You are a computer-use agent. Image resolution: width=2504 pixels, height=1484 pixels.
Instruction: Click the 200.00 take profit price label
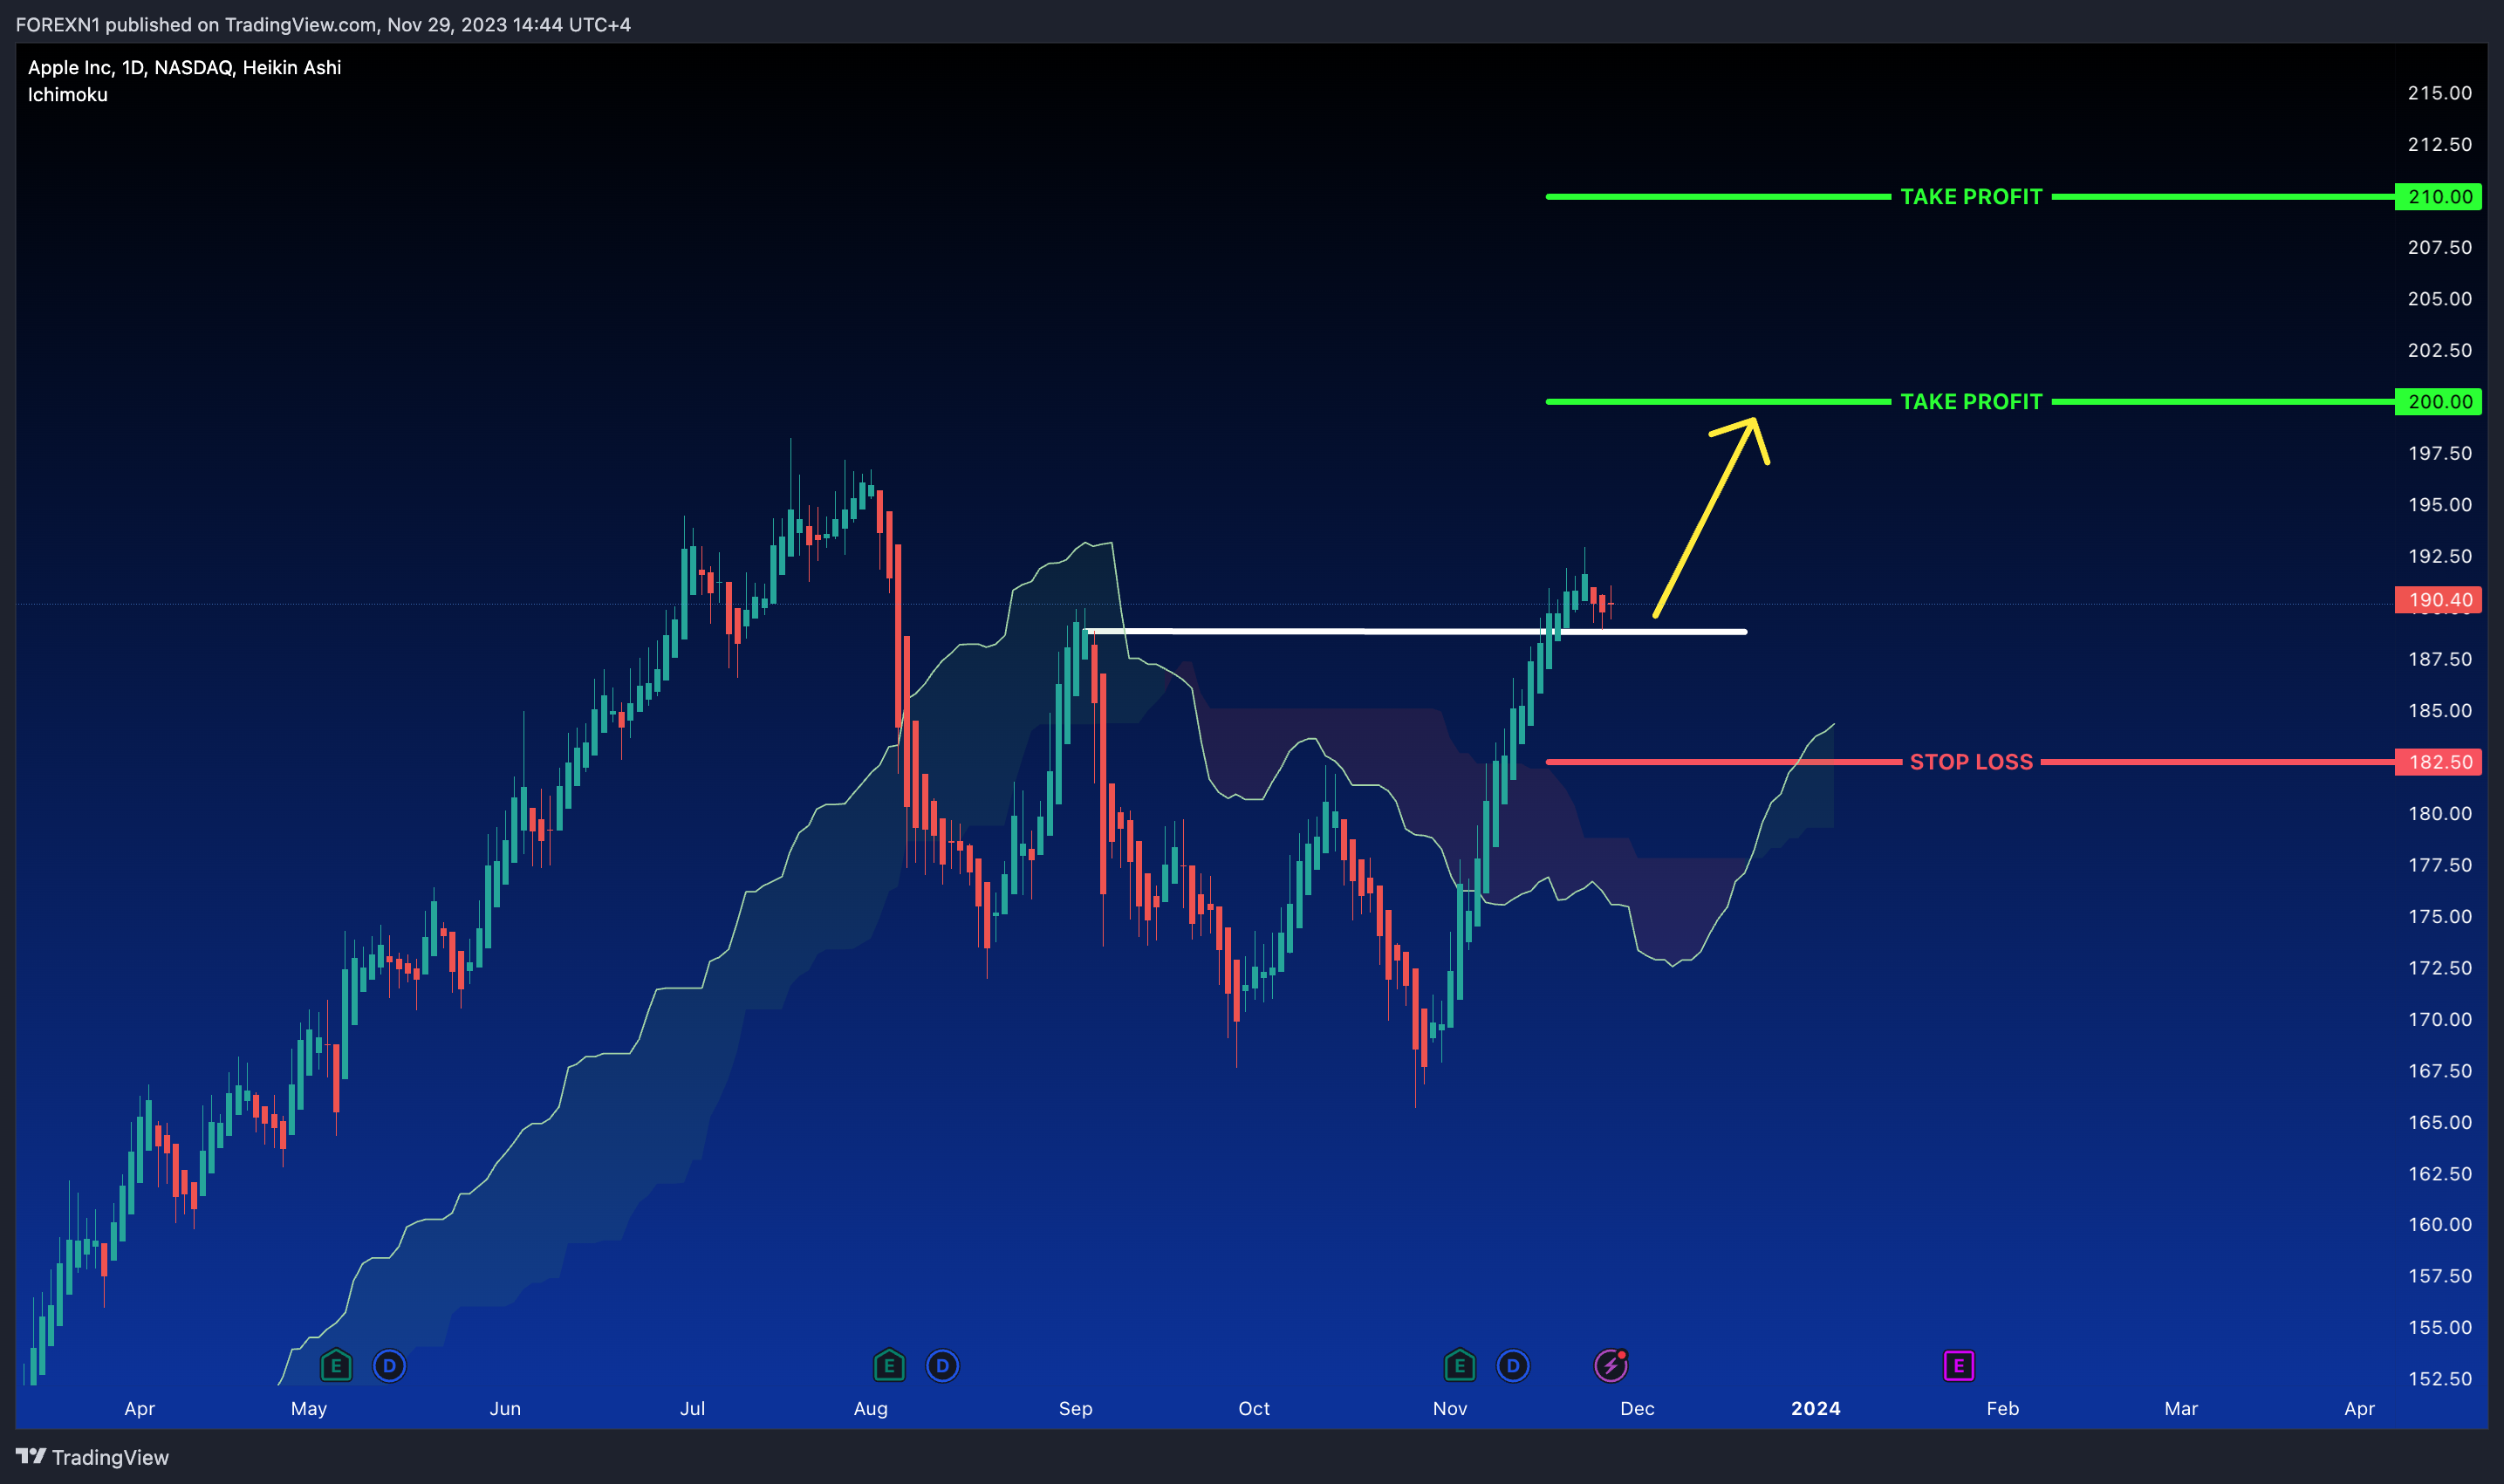[2438, 402]
